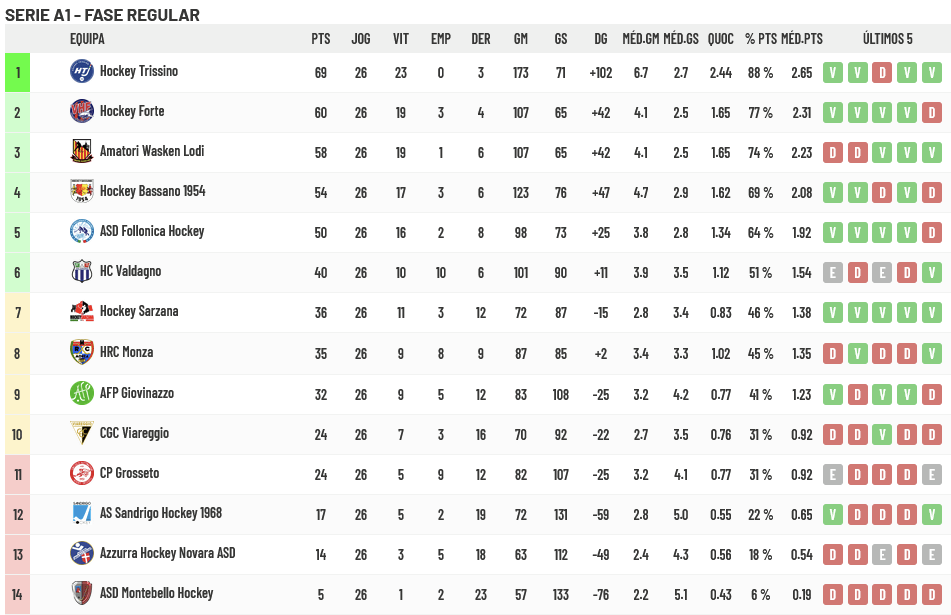Sort table by PTS column header
The height and width of the screenshot is (615, 951).
pyautogui.click(x=321, y=39)
